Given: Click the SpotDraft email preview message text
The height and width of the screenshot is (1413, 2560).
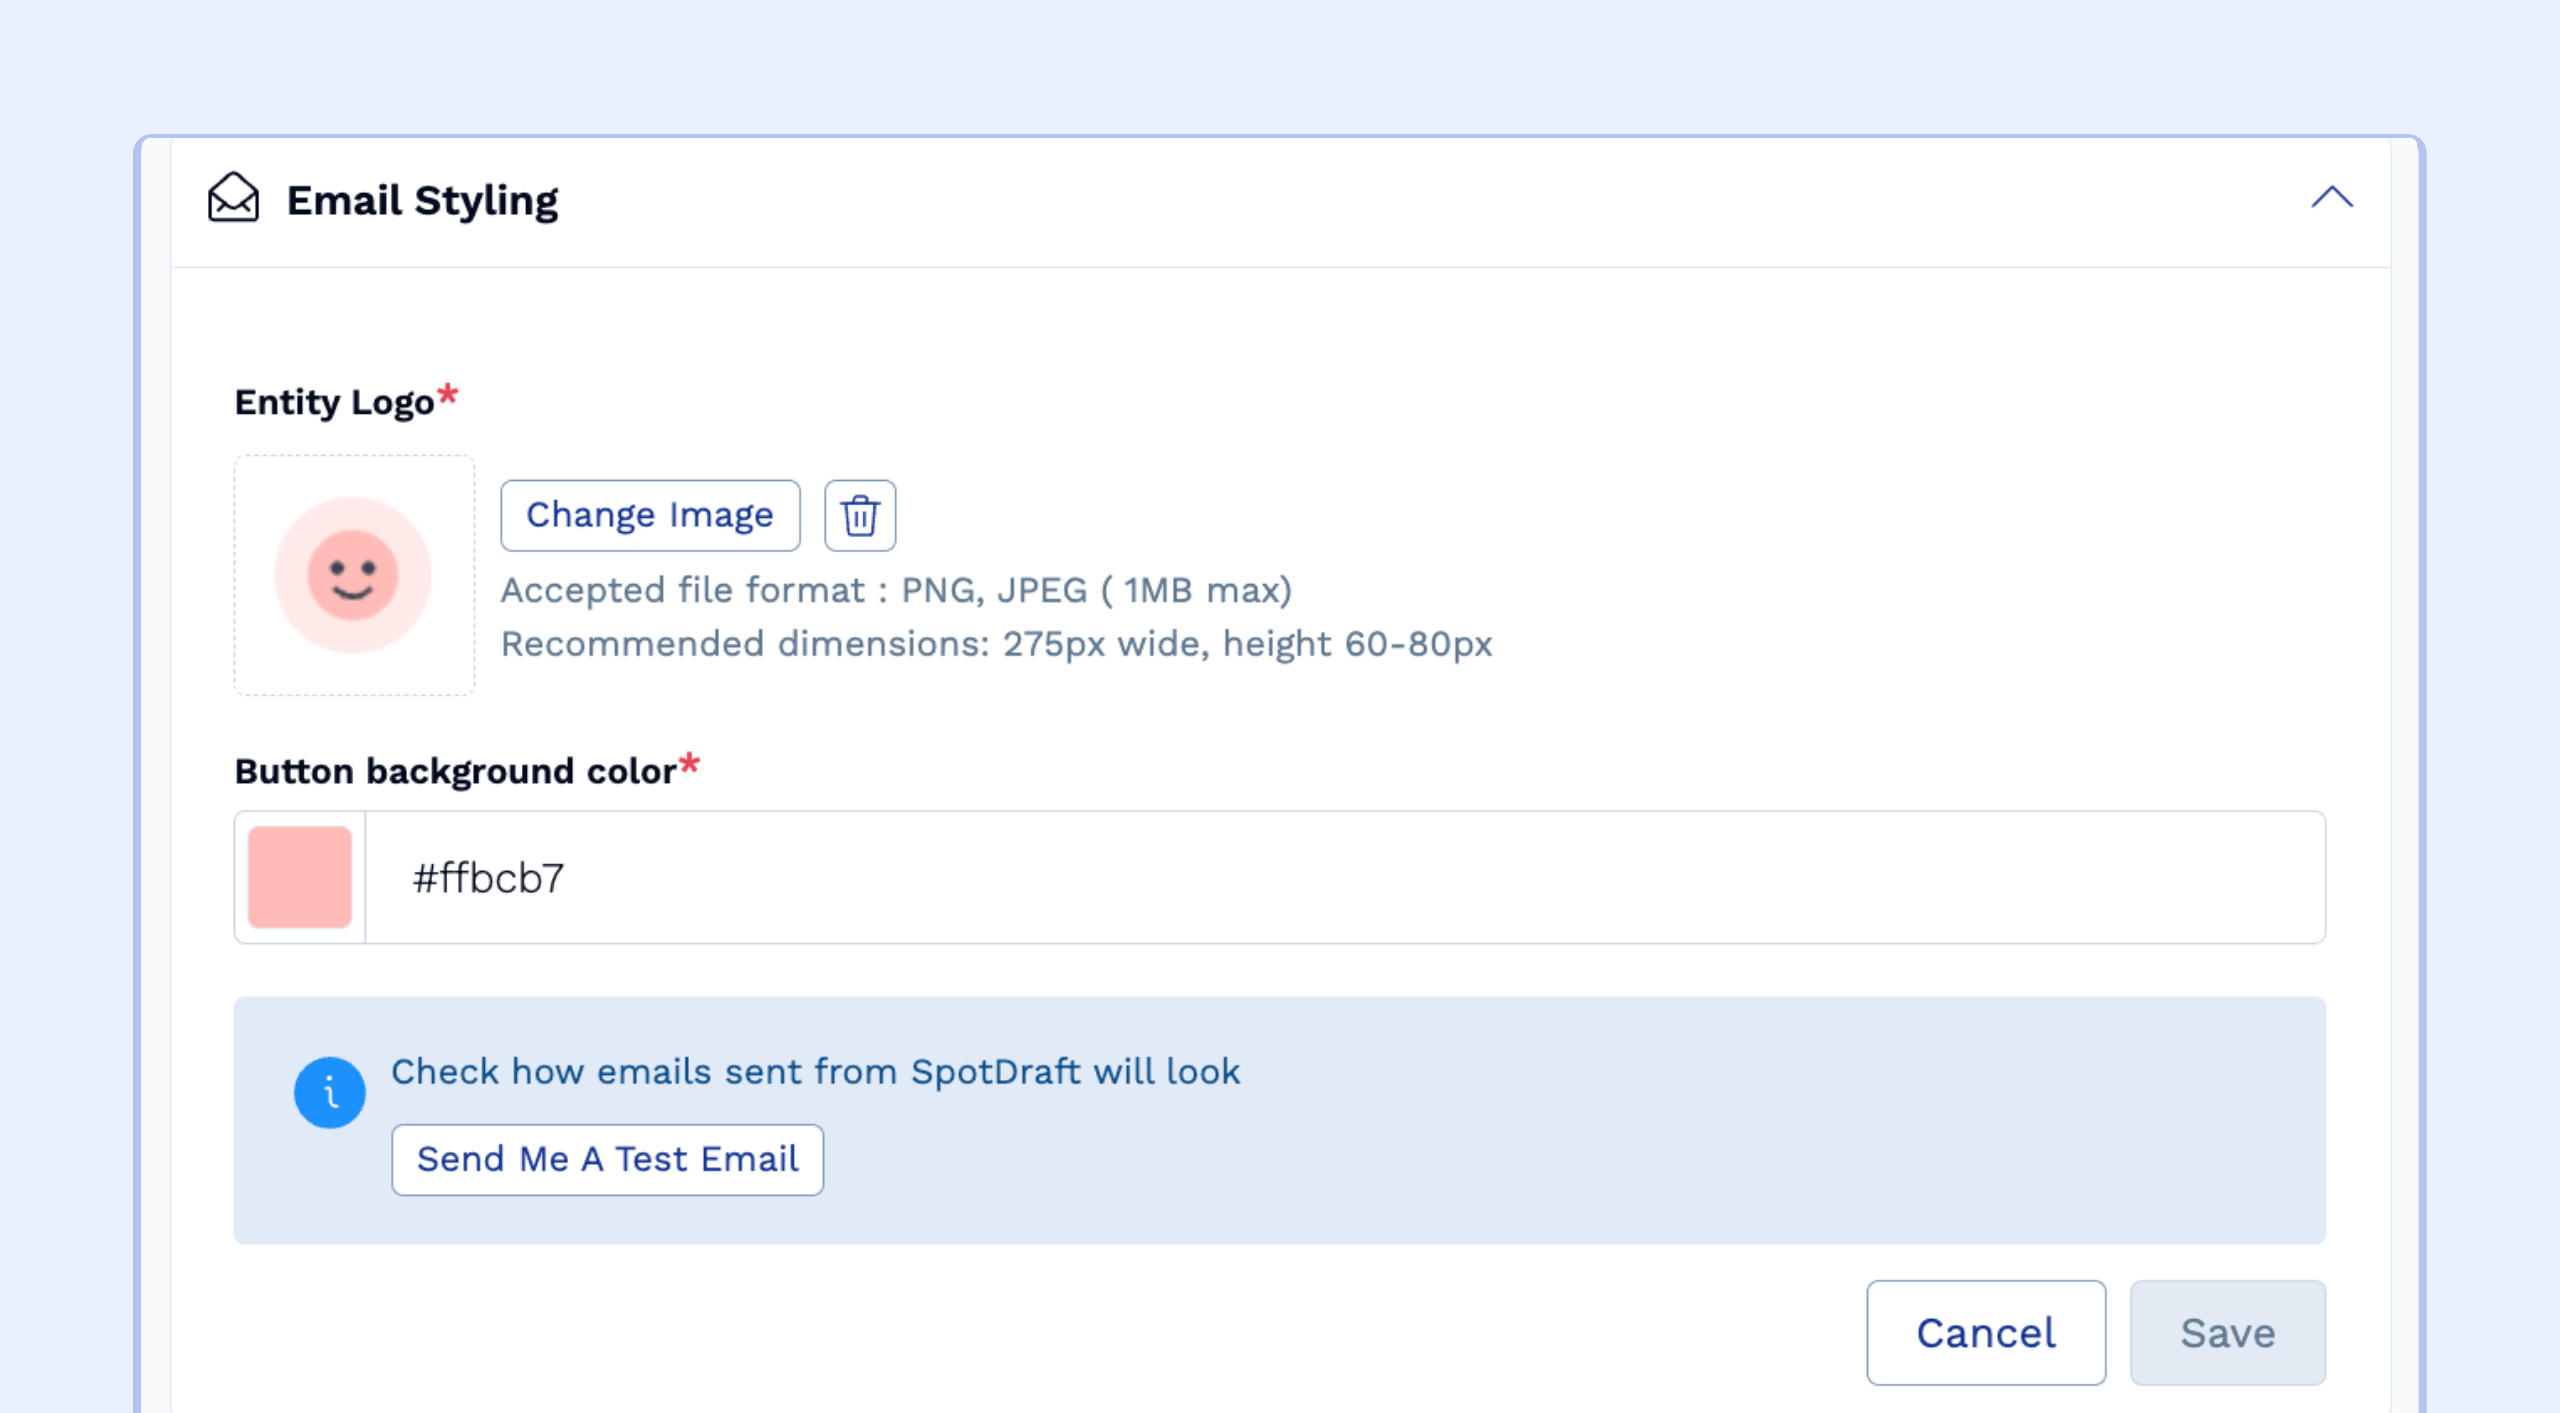Looking at the screenshot, I should (815, 1072).
